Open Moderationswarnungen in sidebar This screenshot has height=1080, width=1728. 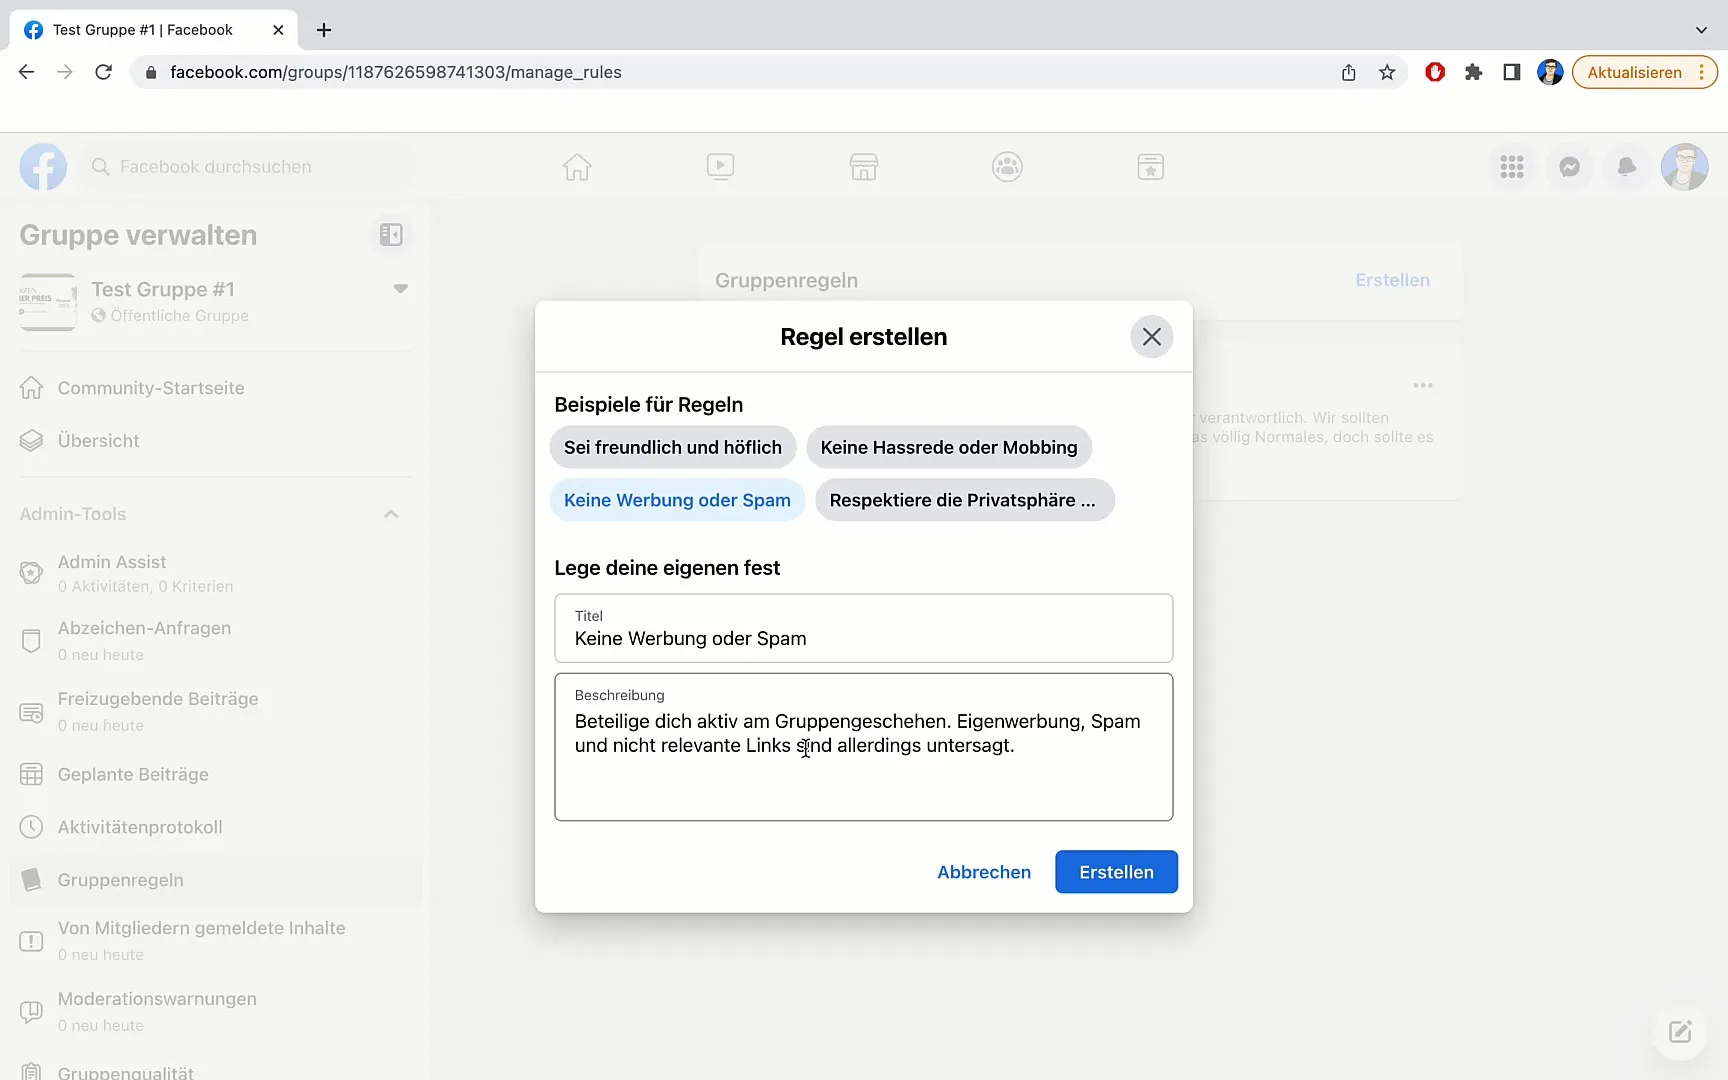click(x=215, y=1011)
